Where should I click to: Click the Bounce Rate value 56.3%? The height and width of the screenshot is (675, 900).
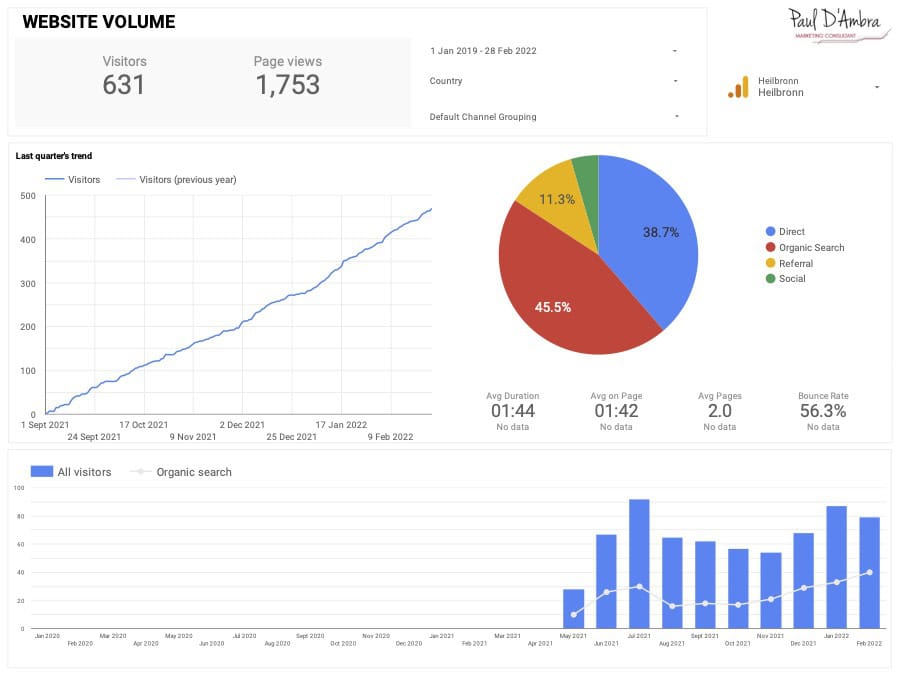point(823,411)
